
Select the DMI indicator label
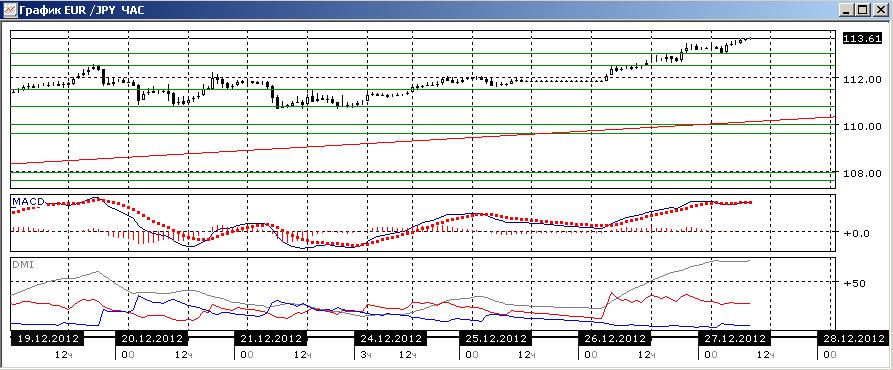(23, 265)
